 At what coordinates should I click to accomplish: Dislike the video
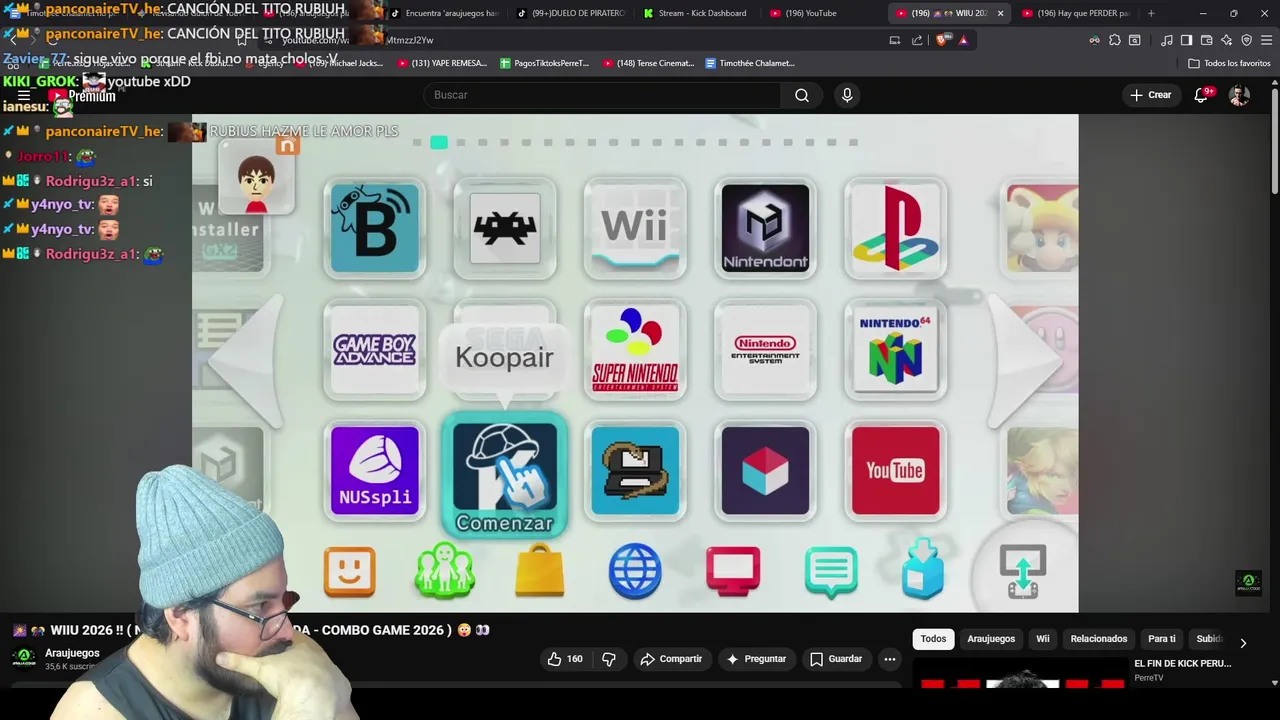(608, 659)
